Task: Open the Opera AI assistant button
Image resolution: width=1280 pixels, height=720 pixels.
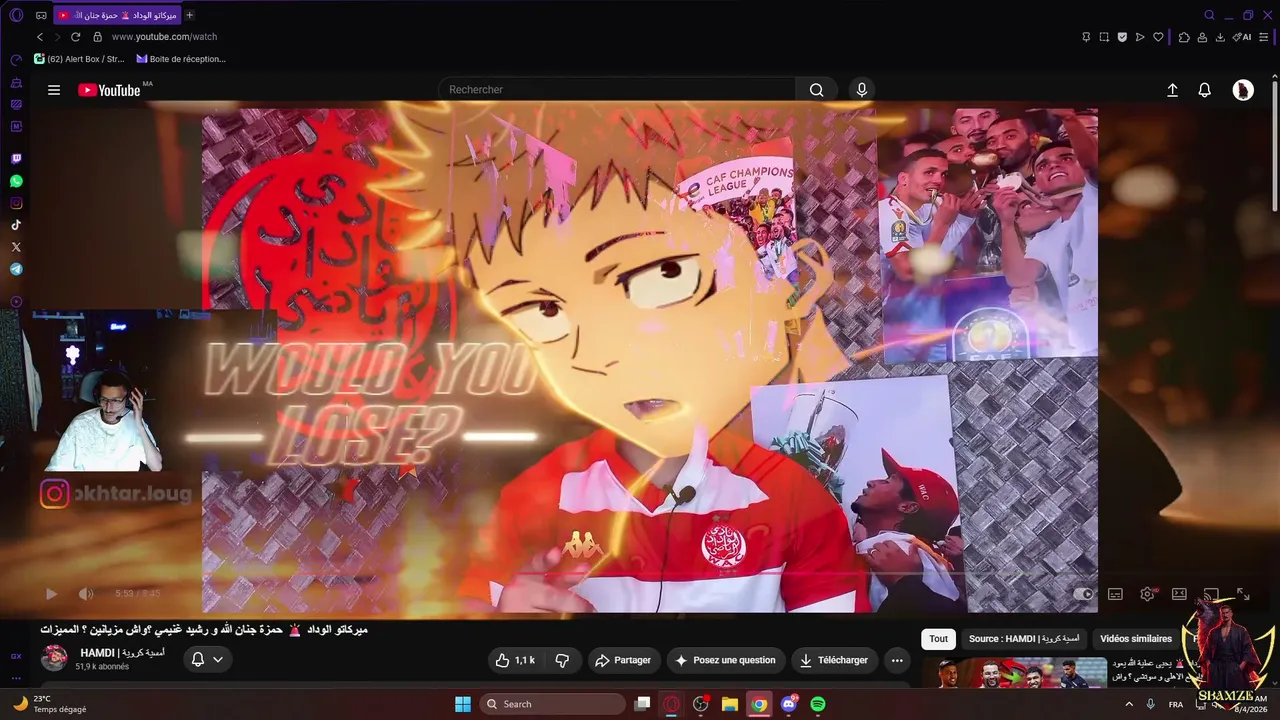Action: point(1242,37)
